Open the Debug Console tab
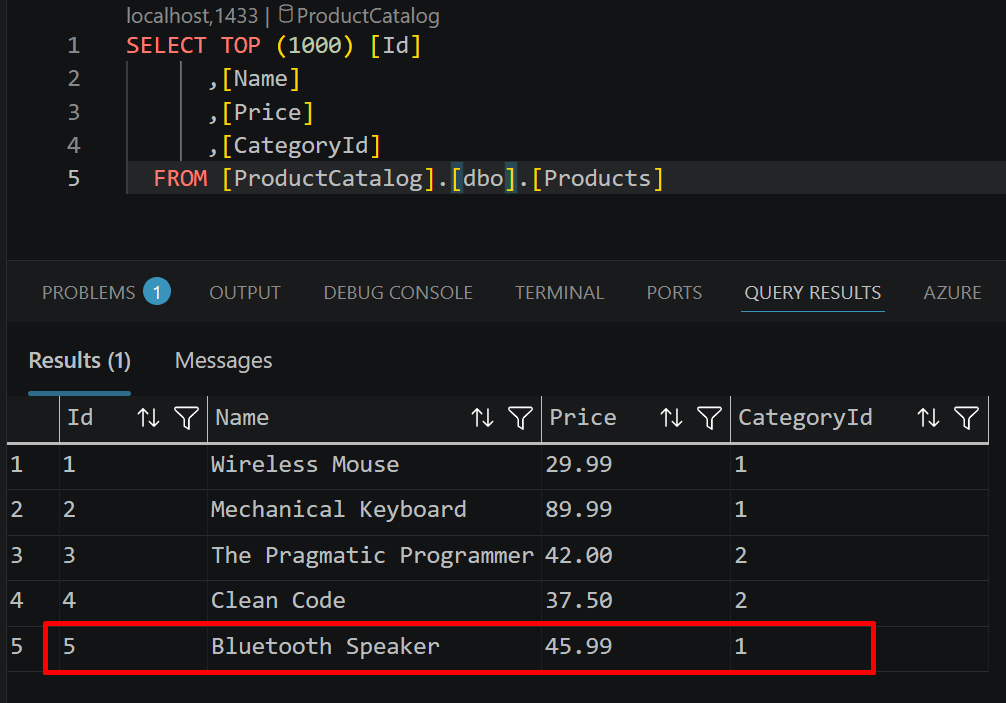This screenshot has width=1006, height=703. [398, 292]
